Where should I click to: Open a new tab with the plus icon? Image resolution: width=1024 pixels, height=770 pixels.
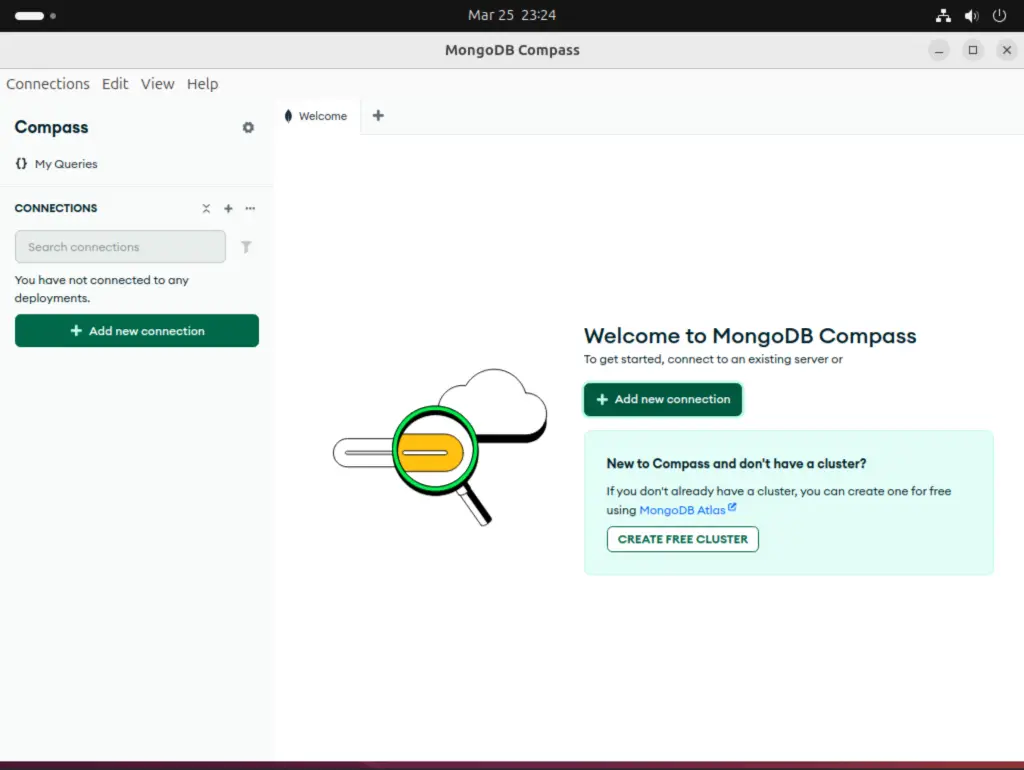point(378,116)
